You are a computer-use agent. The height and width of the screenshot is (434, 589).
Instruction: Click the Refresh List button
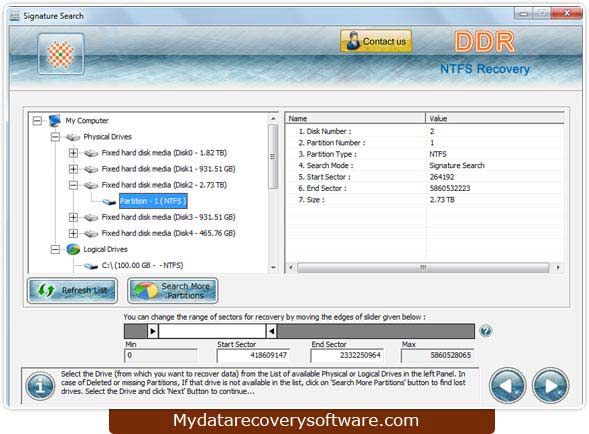(72, 290)
